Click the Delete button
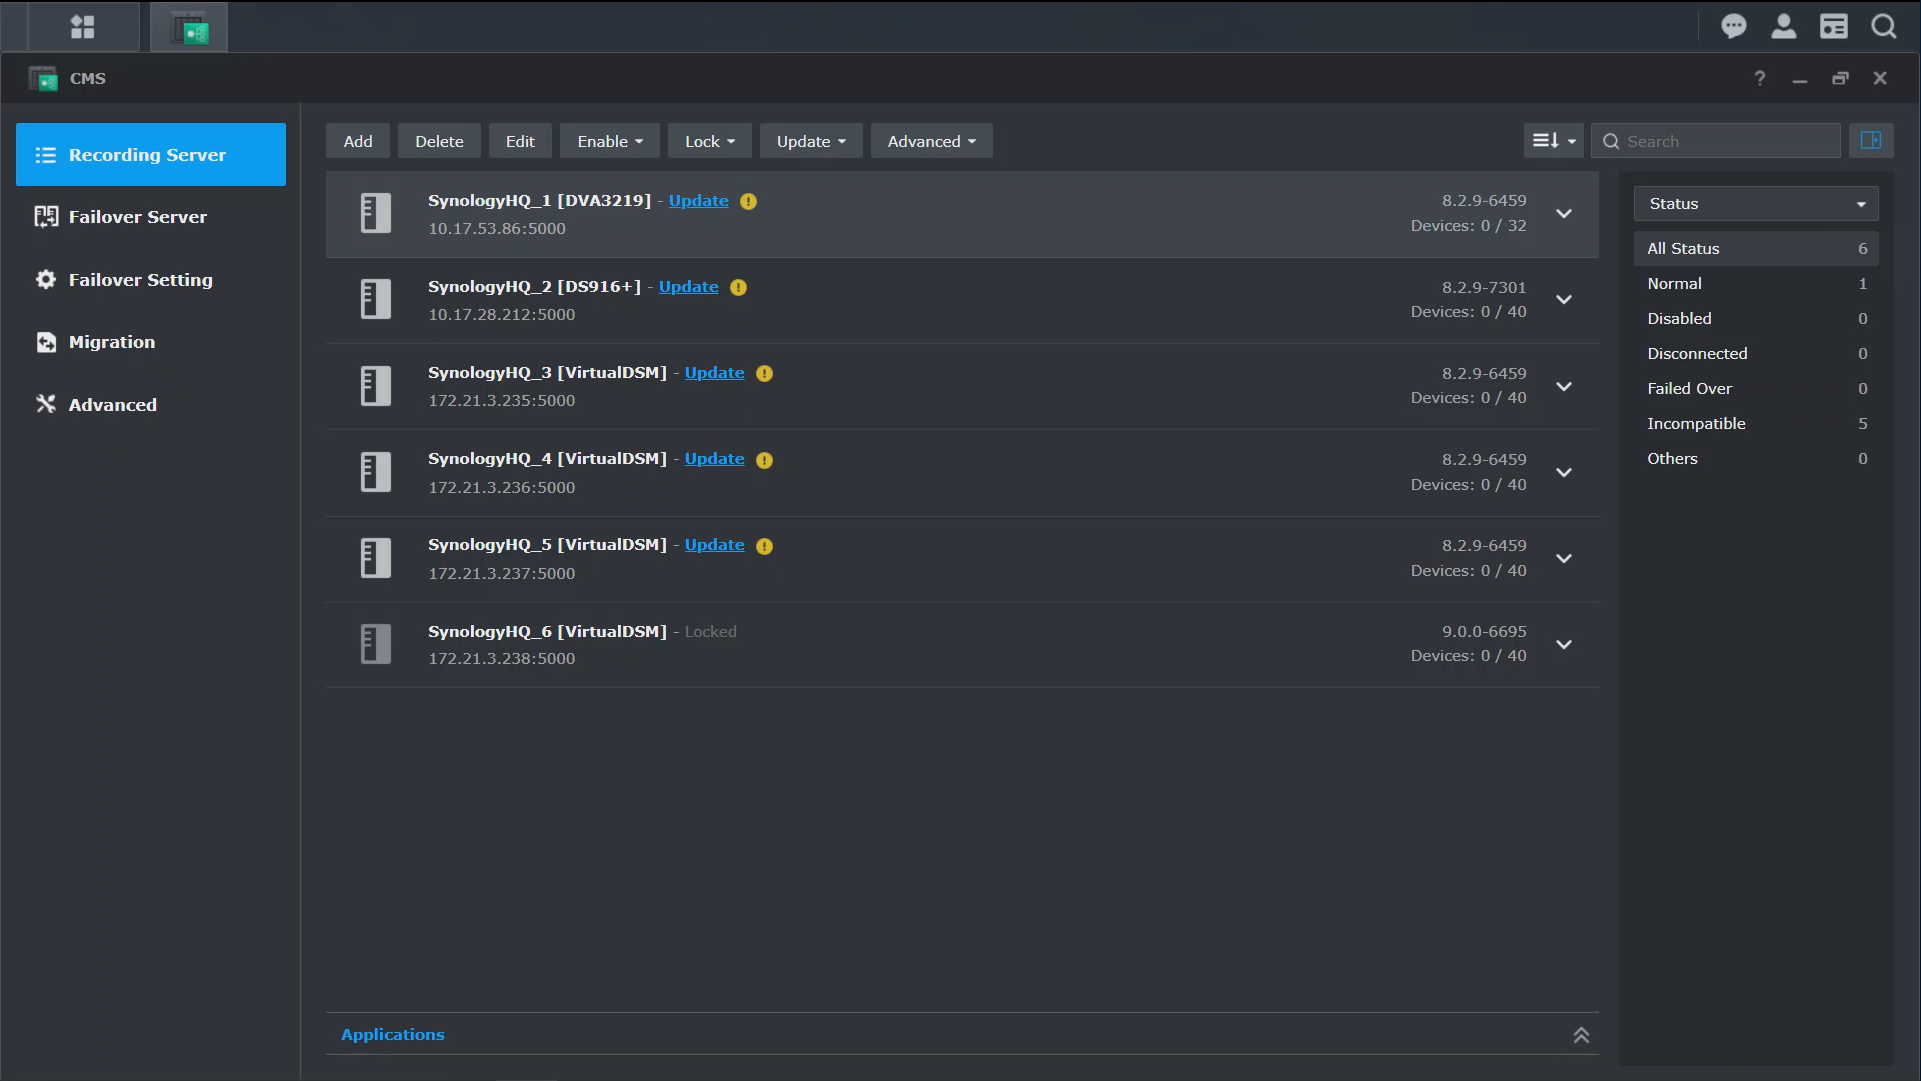This screenshot has width=1921, height=1081. (x=439, y=141)
